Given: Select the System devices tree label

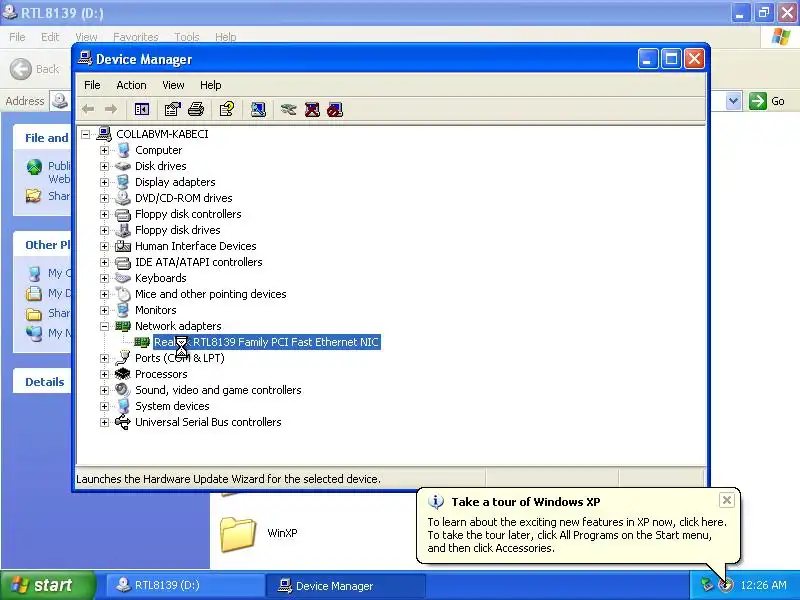Looking at the screenshot, I should (172, 406).
